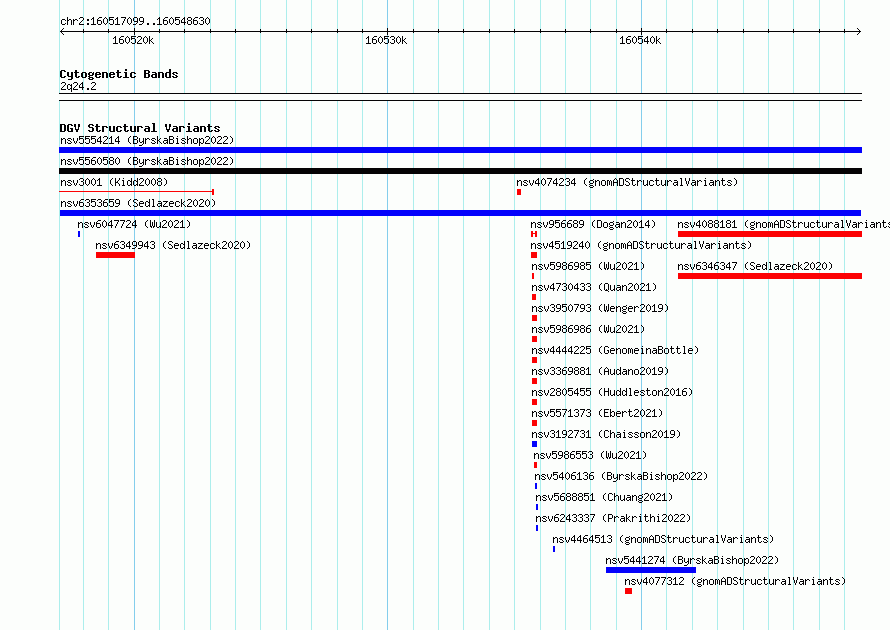This screenshot has width=890, height=630.
Task: Click the 160540k ruler position label
Action: (640, 40)
